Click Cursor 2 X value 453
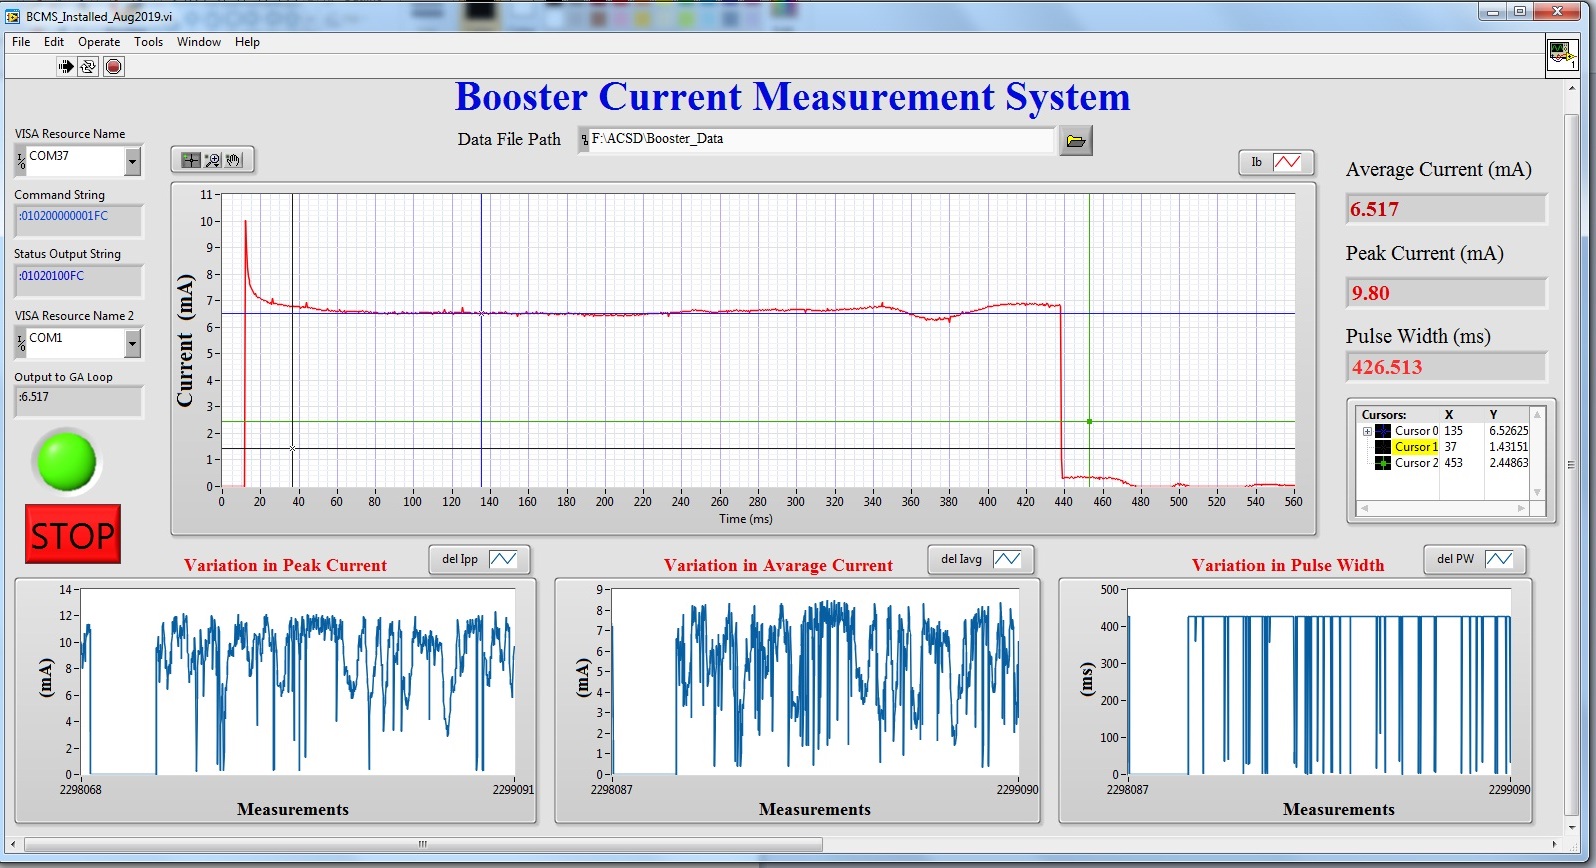Screen dimensions: 1596x868 coord(1453,463)
